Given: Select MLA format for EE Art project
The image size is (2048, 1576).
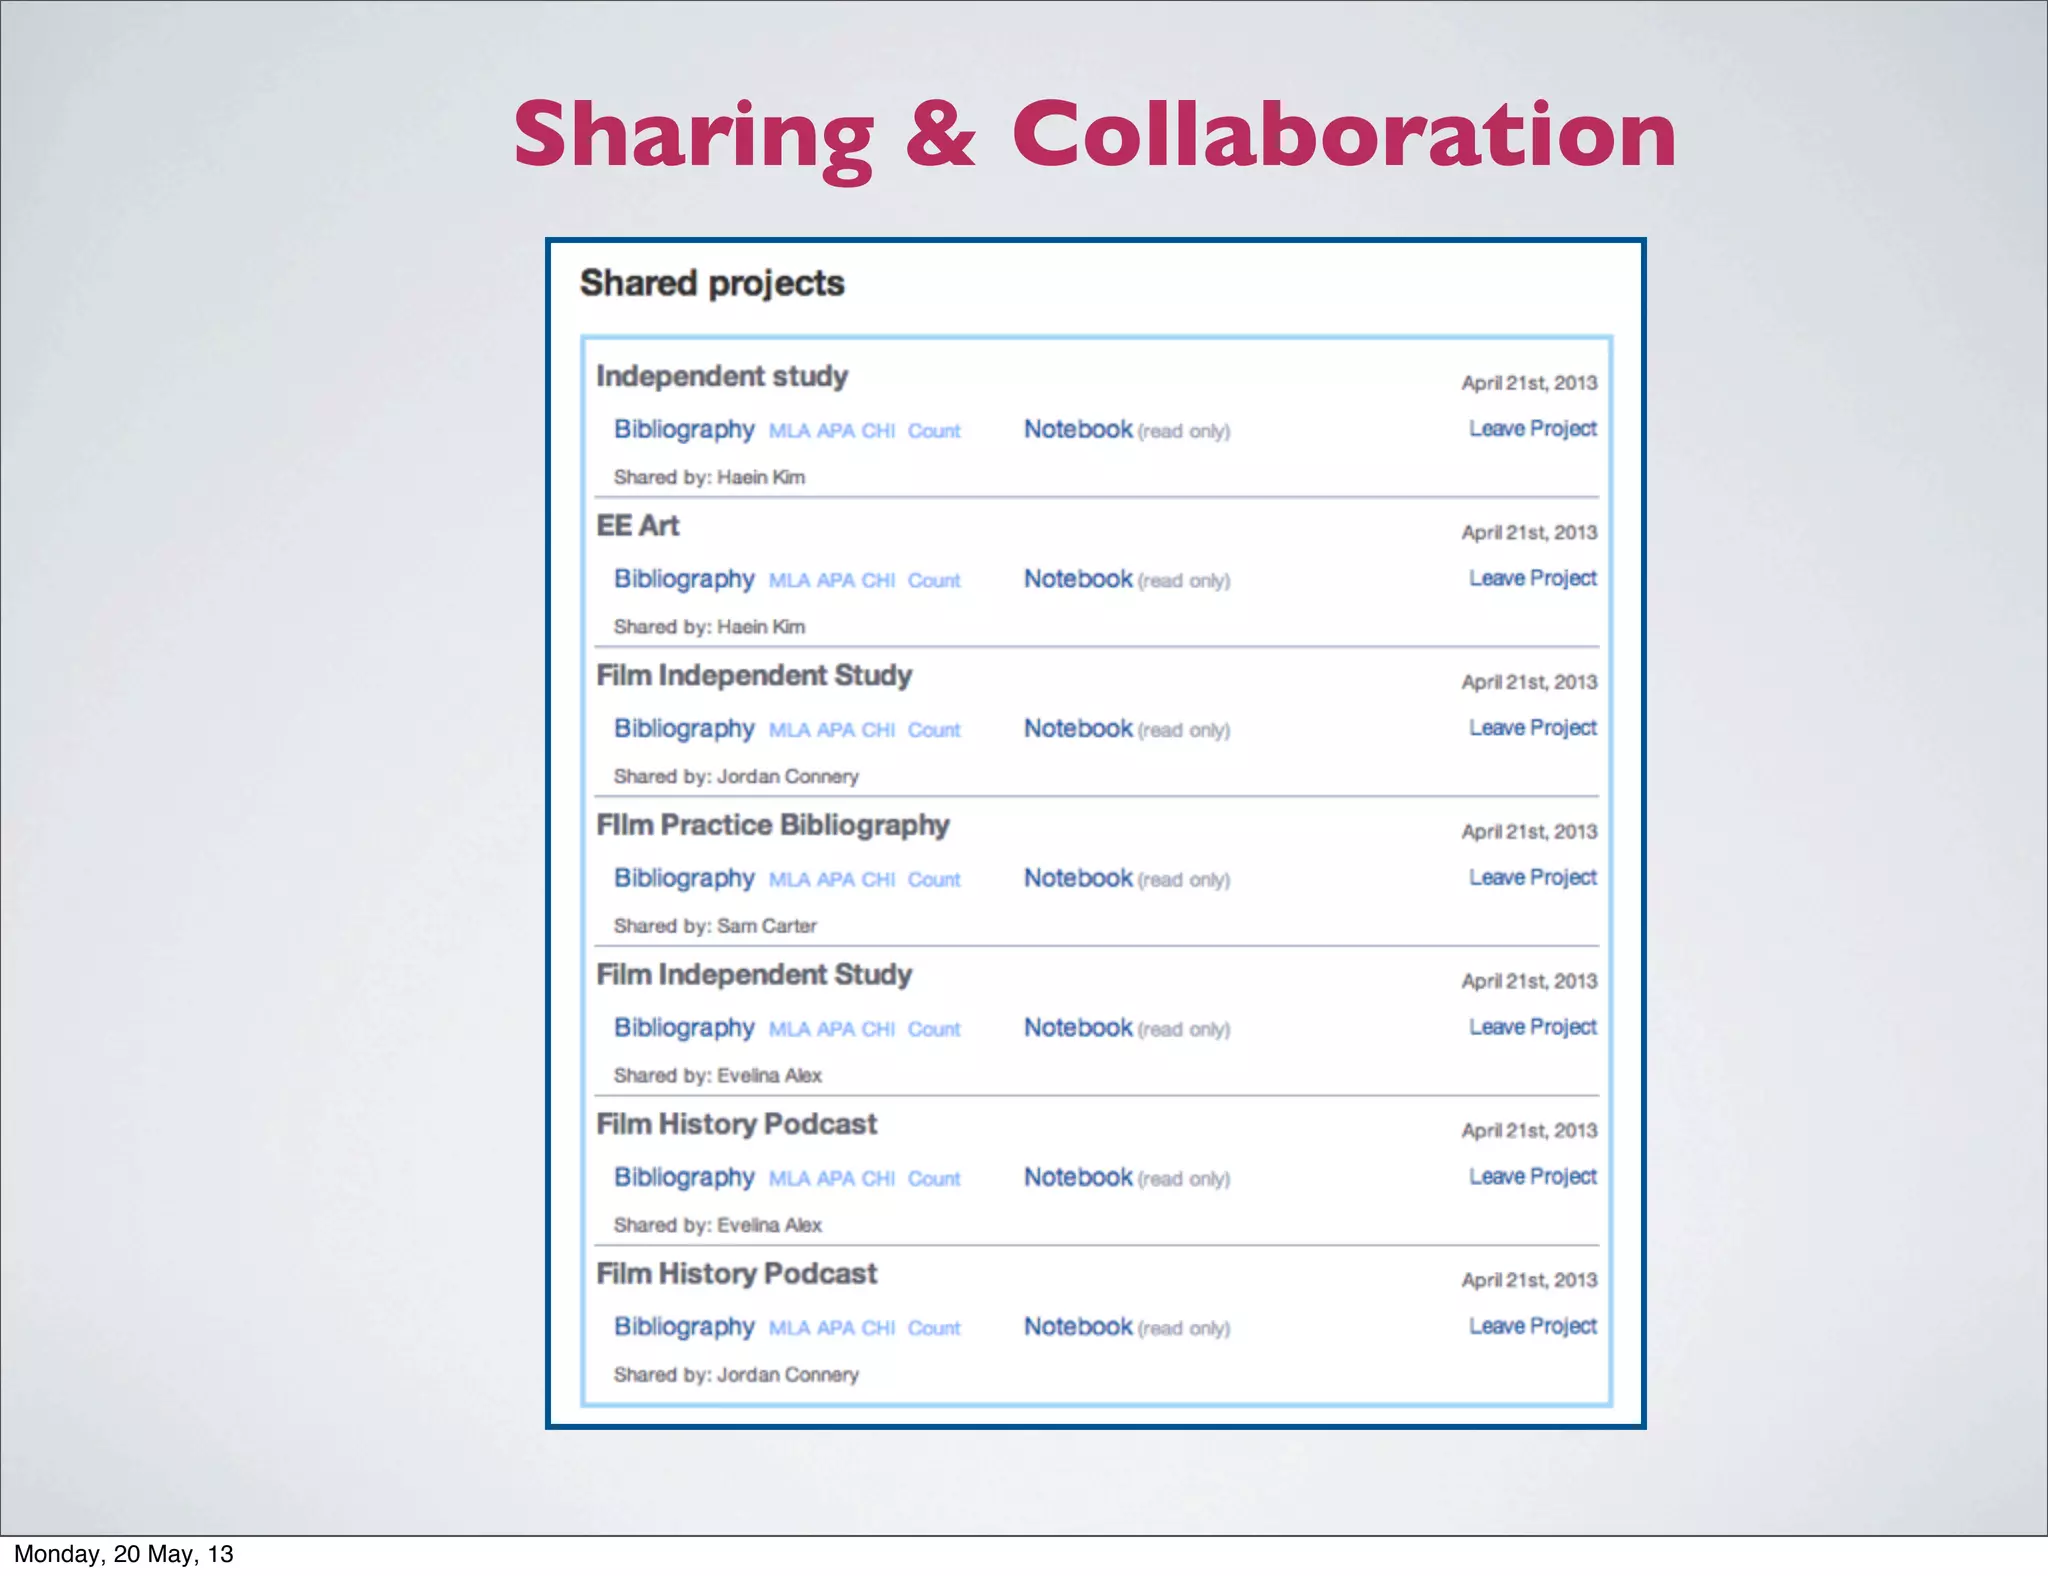Looking at the screenshot, I should pos(789,581).
